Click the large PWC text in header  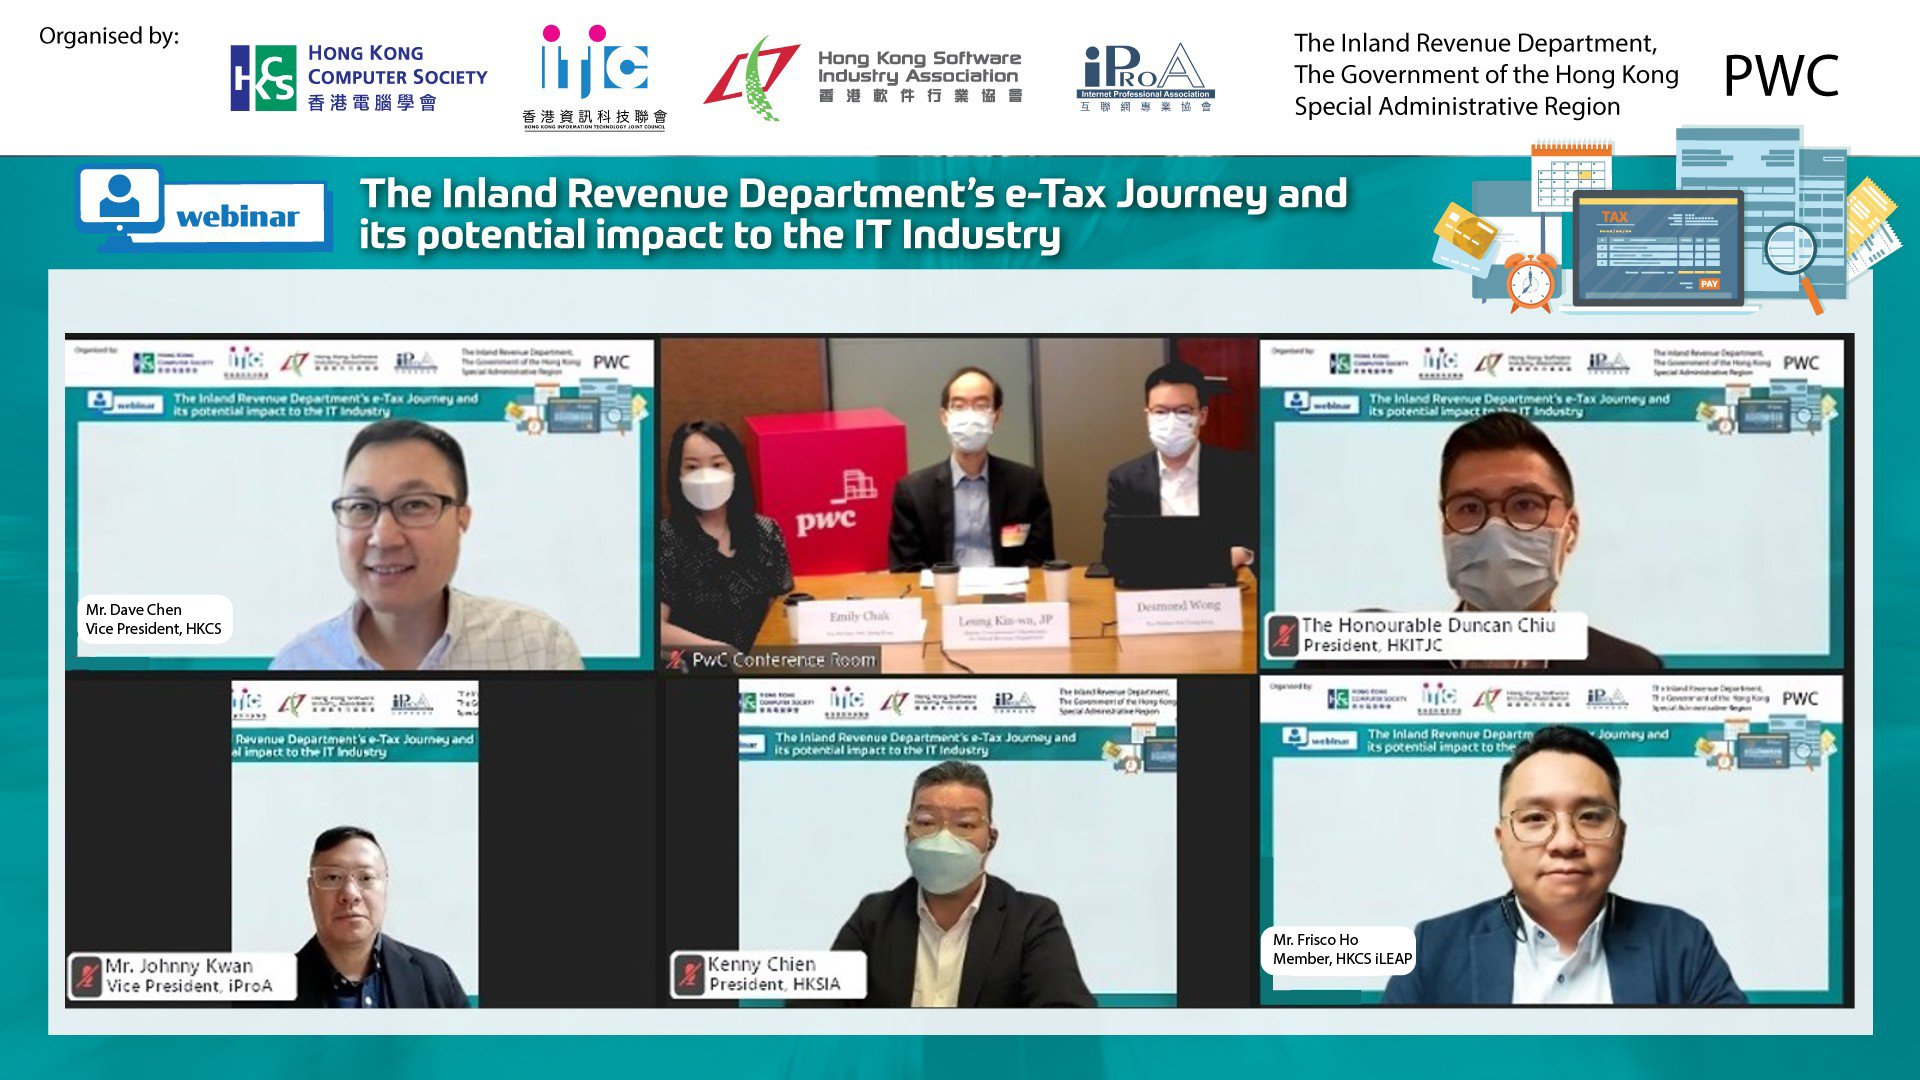coord(1781,76)
